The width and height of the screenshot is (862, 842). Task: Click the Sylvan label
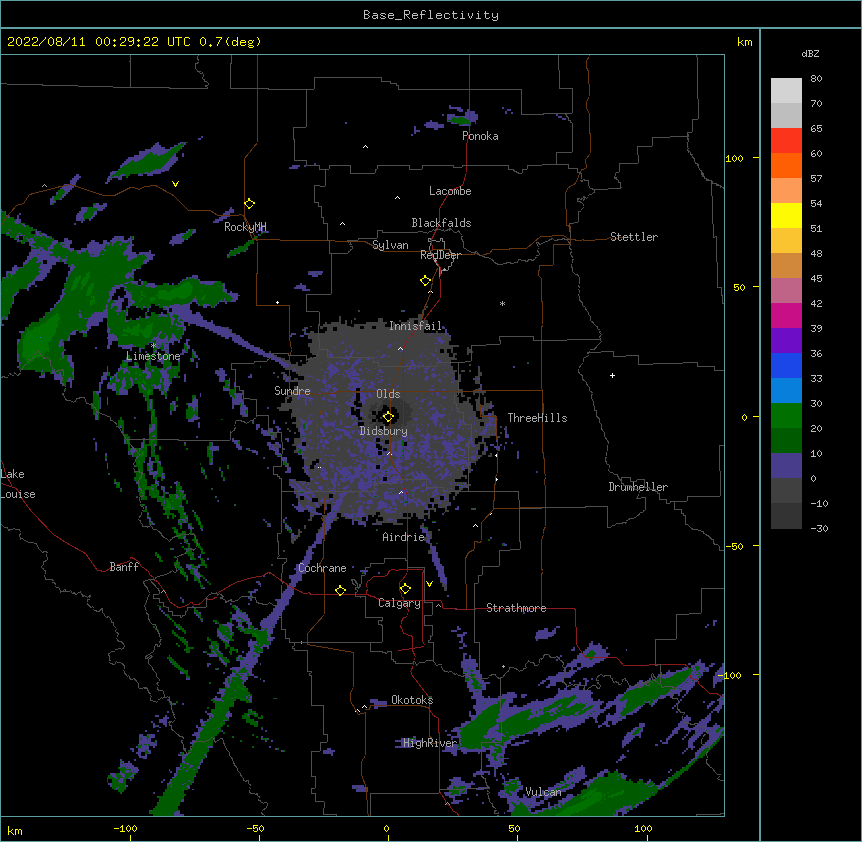(x=390, y=245)
